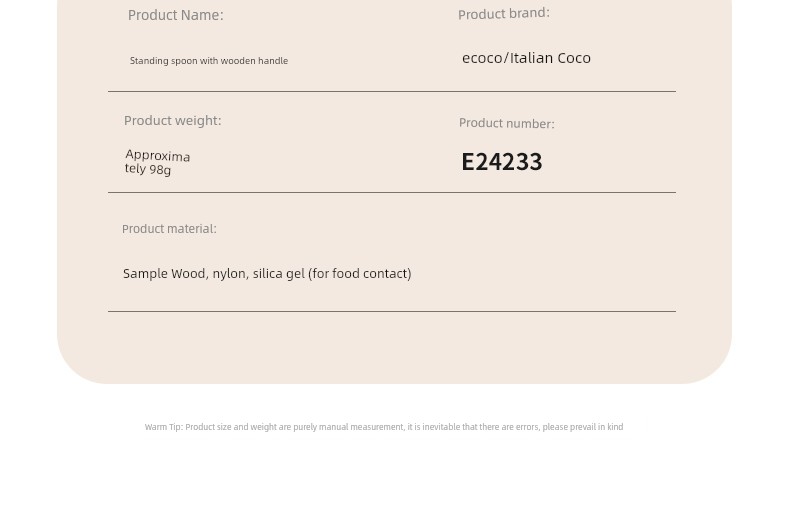The width and height of the screenshot is (790, 522).
Task: Click the 'Product Name:' label
Action: (175, 15)
